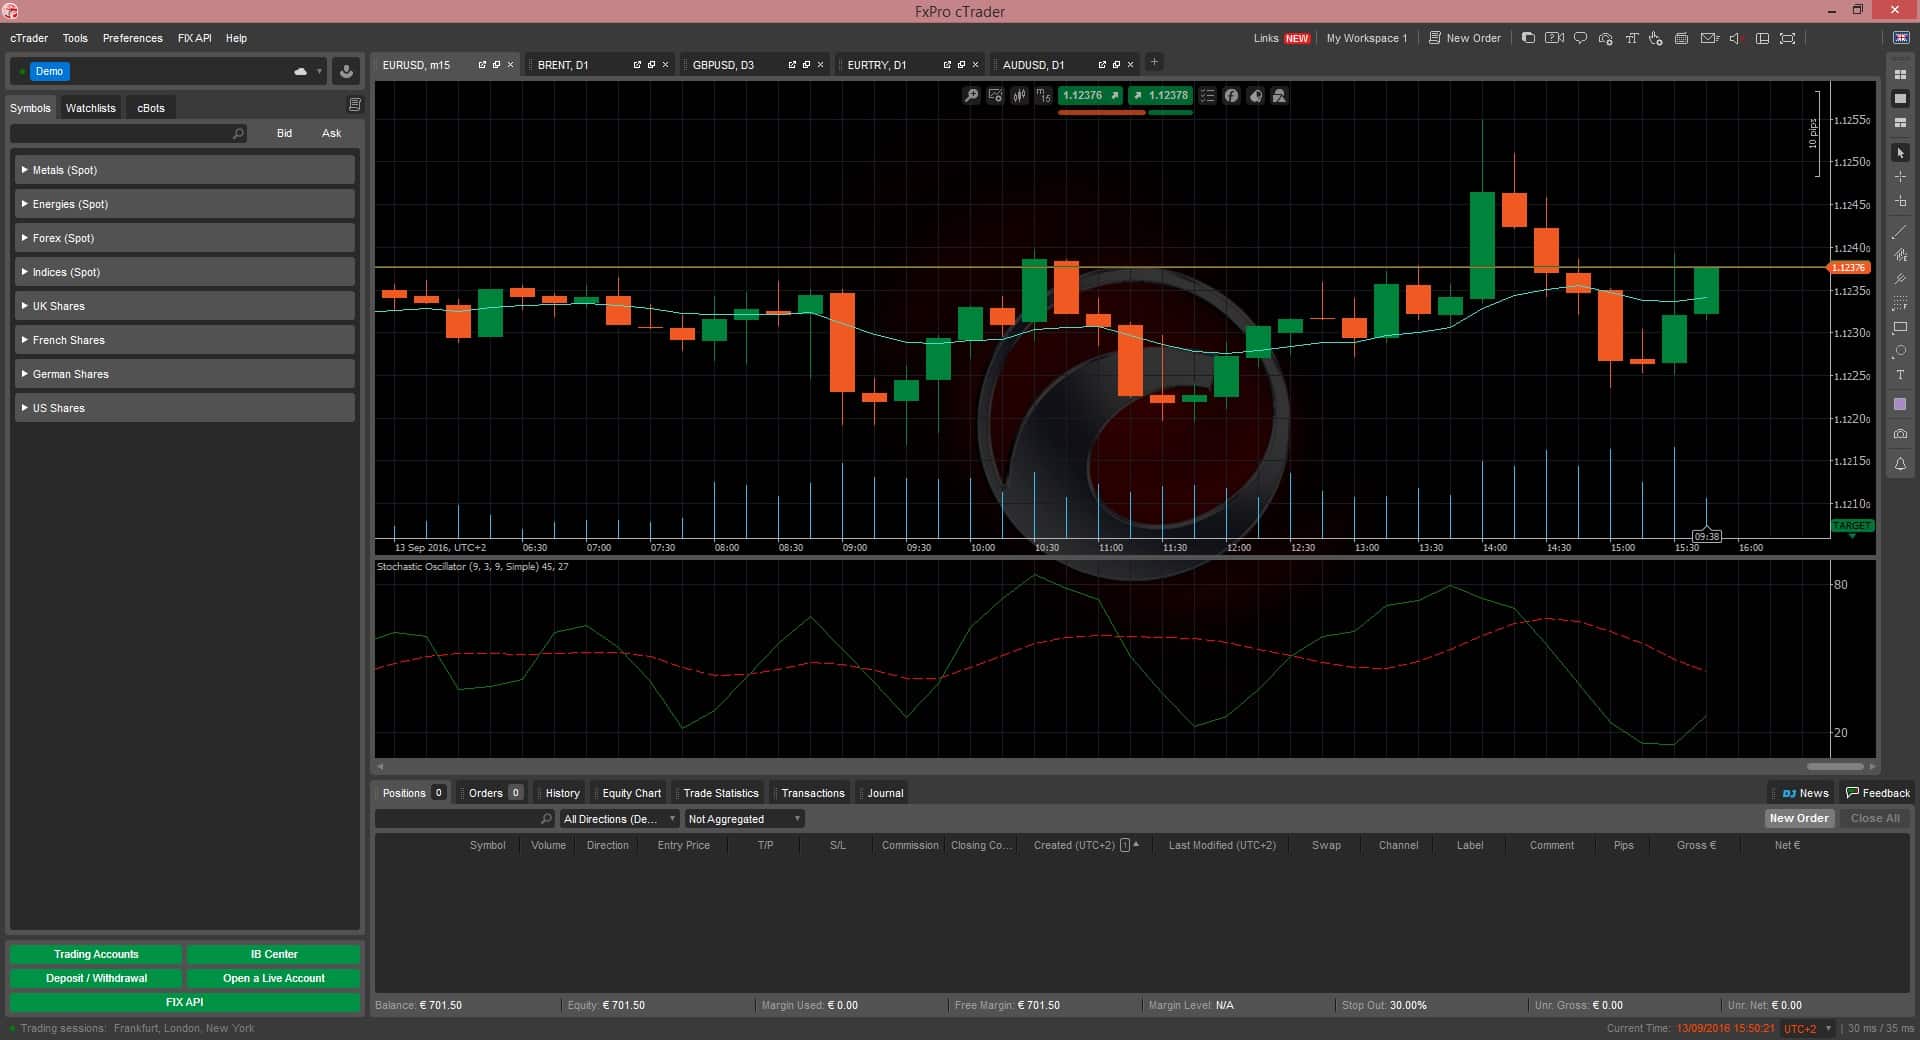Image resolution: width=1920 pixels, height=1040 pixels.
Task: Change language via UK flag icon
Action: [x=1900, y=38]
